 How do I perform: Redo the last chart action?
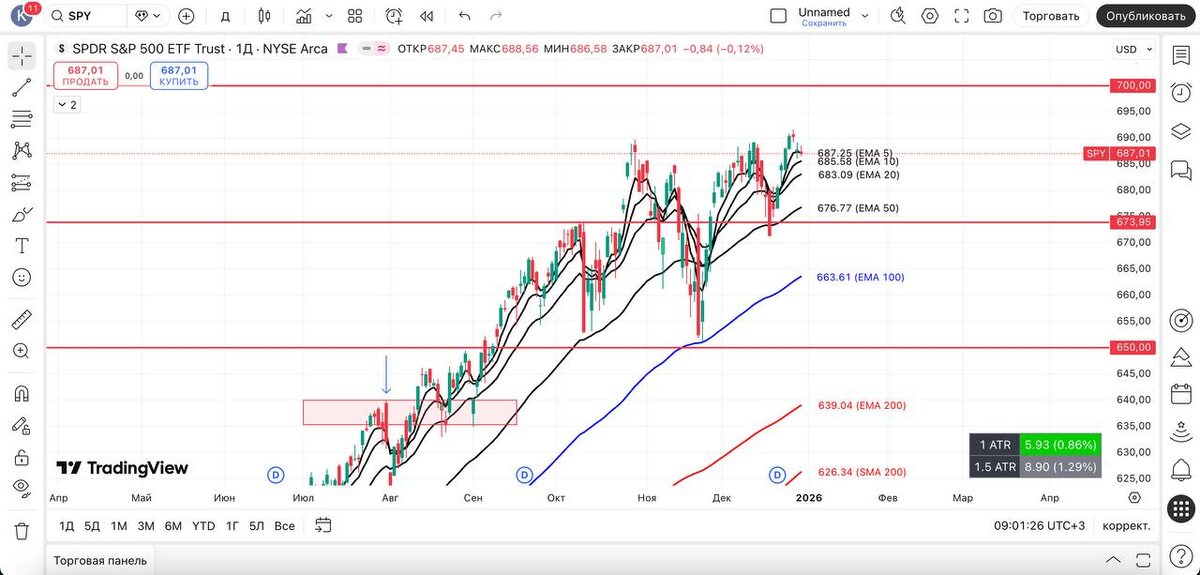(498, 16)
